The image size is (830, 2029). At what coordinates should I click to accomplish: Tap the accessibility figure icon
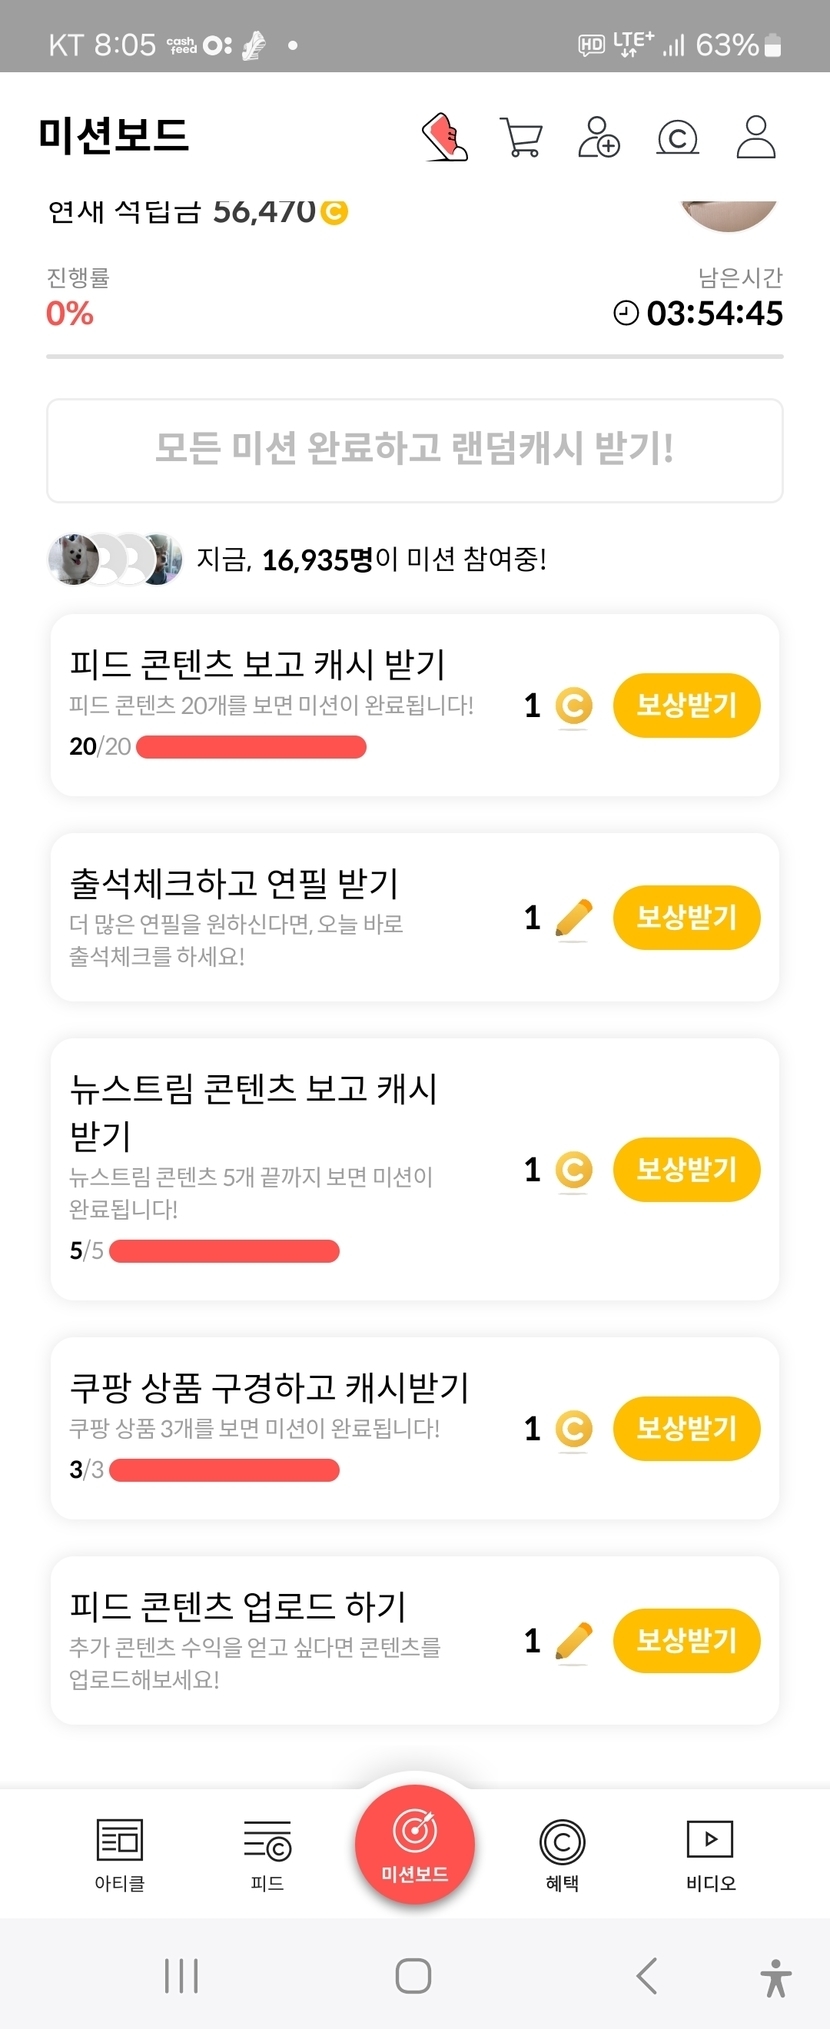pyautogui.click(x=775, y=1977)
